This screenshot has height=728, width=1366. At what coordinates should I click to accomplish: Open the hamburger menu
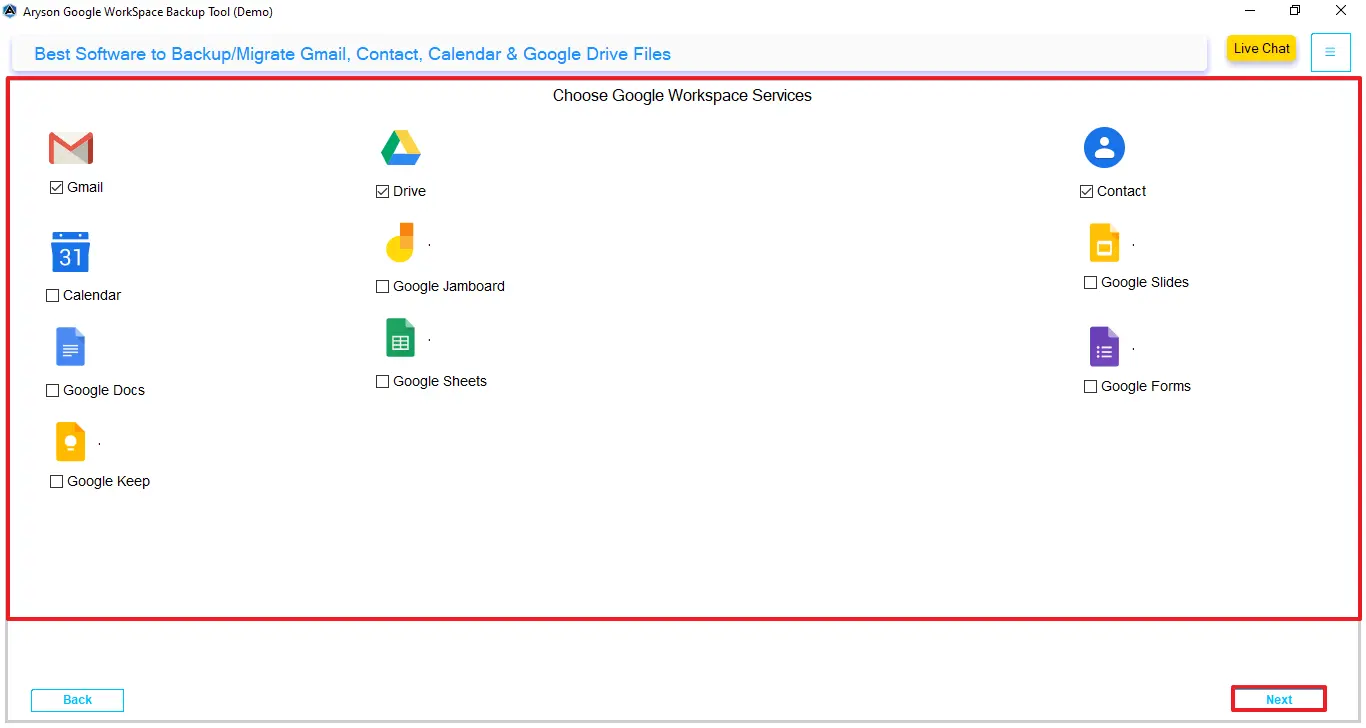tap(1330, 52)
